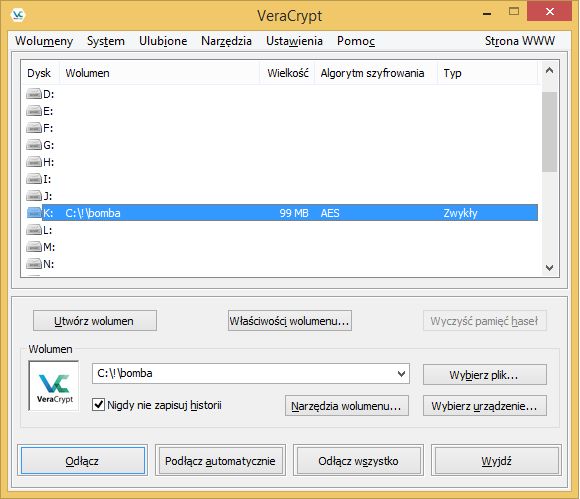The image size is (580, 499).
Task: Expand the volume path combo box arrow
Action: [401, 374]
